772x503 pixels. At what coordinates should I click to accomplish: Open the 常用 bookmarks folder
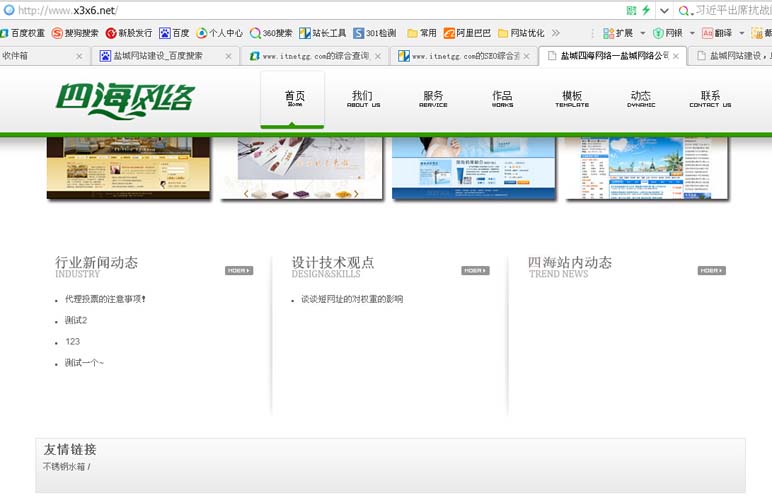click(421, 33)
